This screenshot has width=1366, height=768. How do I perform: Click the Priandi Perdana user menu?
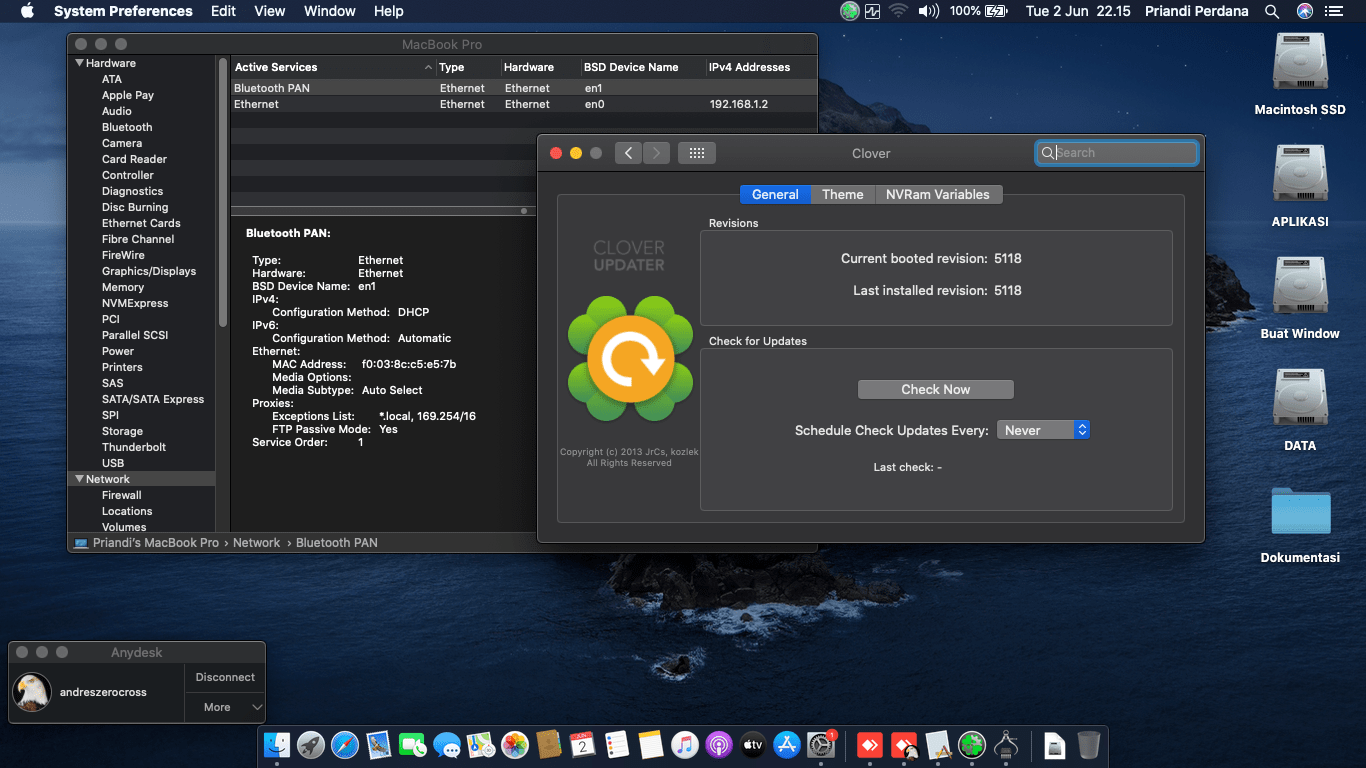(x=1195, y=11)
